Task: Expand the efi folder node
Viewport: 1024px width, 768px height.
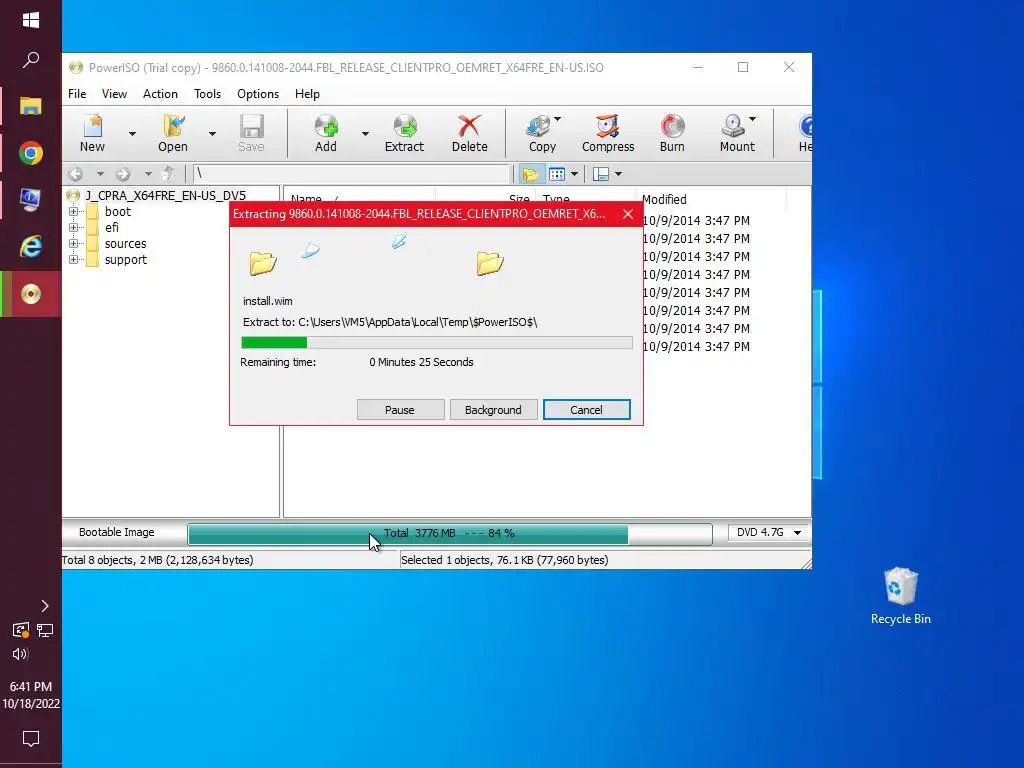Action: coord(73,227)
